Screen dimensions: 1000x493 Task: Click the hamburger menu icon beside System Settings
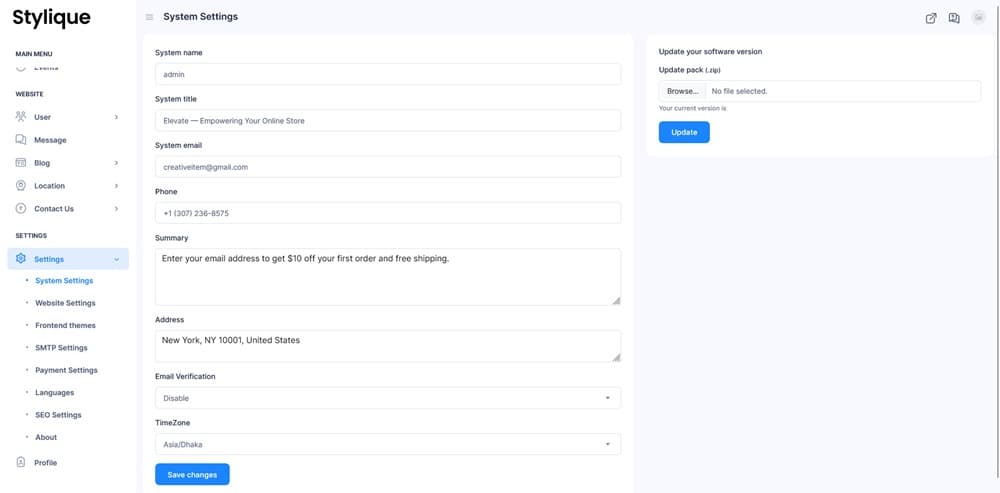[x=150, y=17]
